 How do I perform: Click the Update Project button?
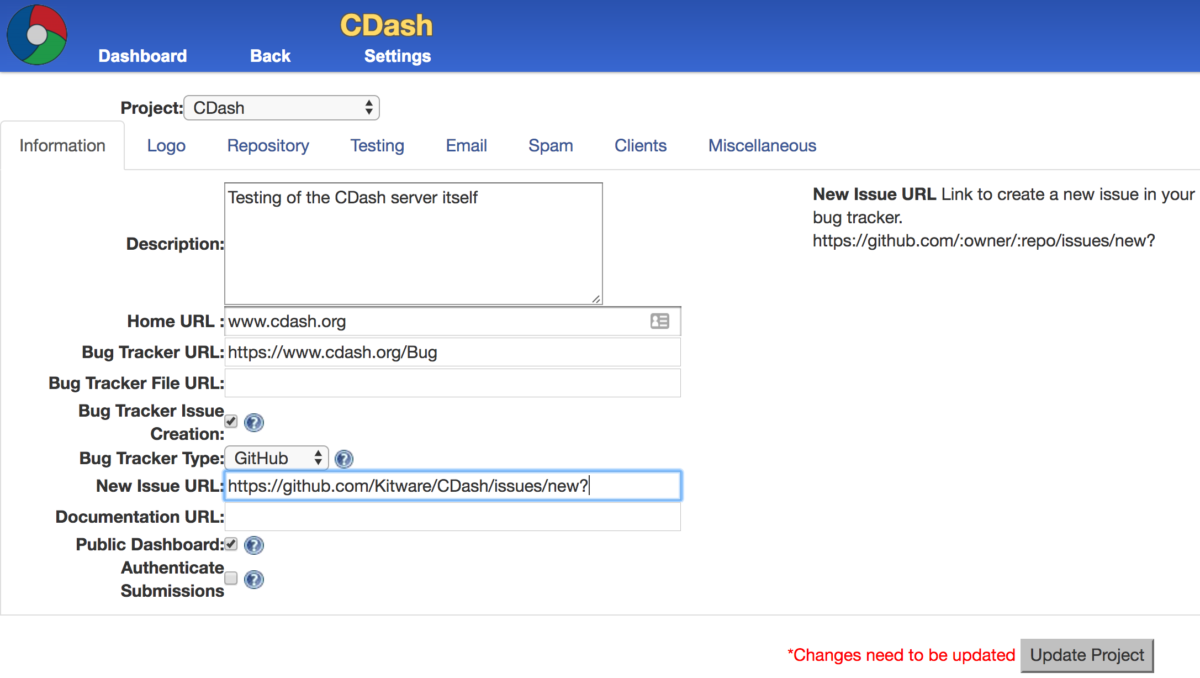tap(1087, 655)
